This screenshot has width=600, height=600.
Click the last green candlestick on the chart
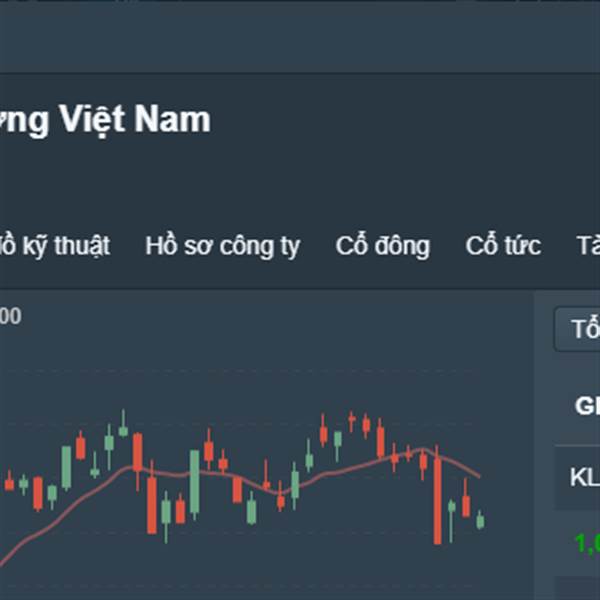pos(480,520)
